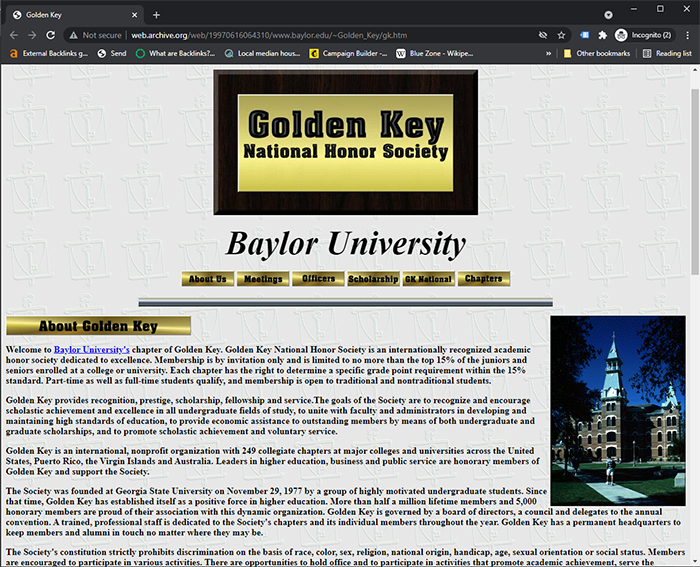Open the External Backlinks bookmark
Image resolution: width=700 pixels, height=567 pixels.
tap(49, 54)
